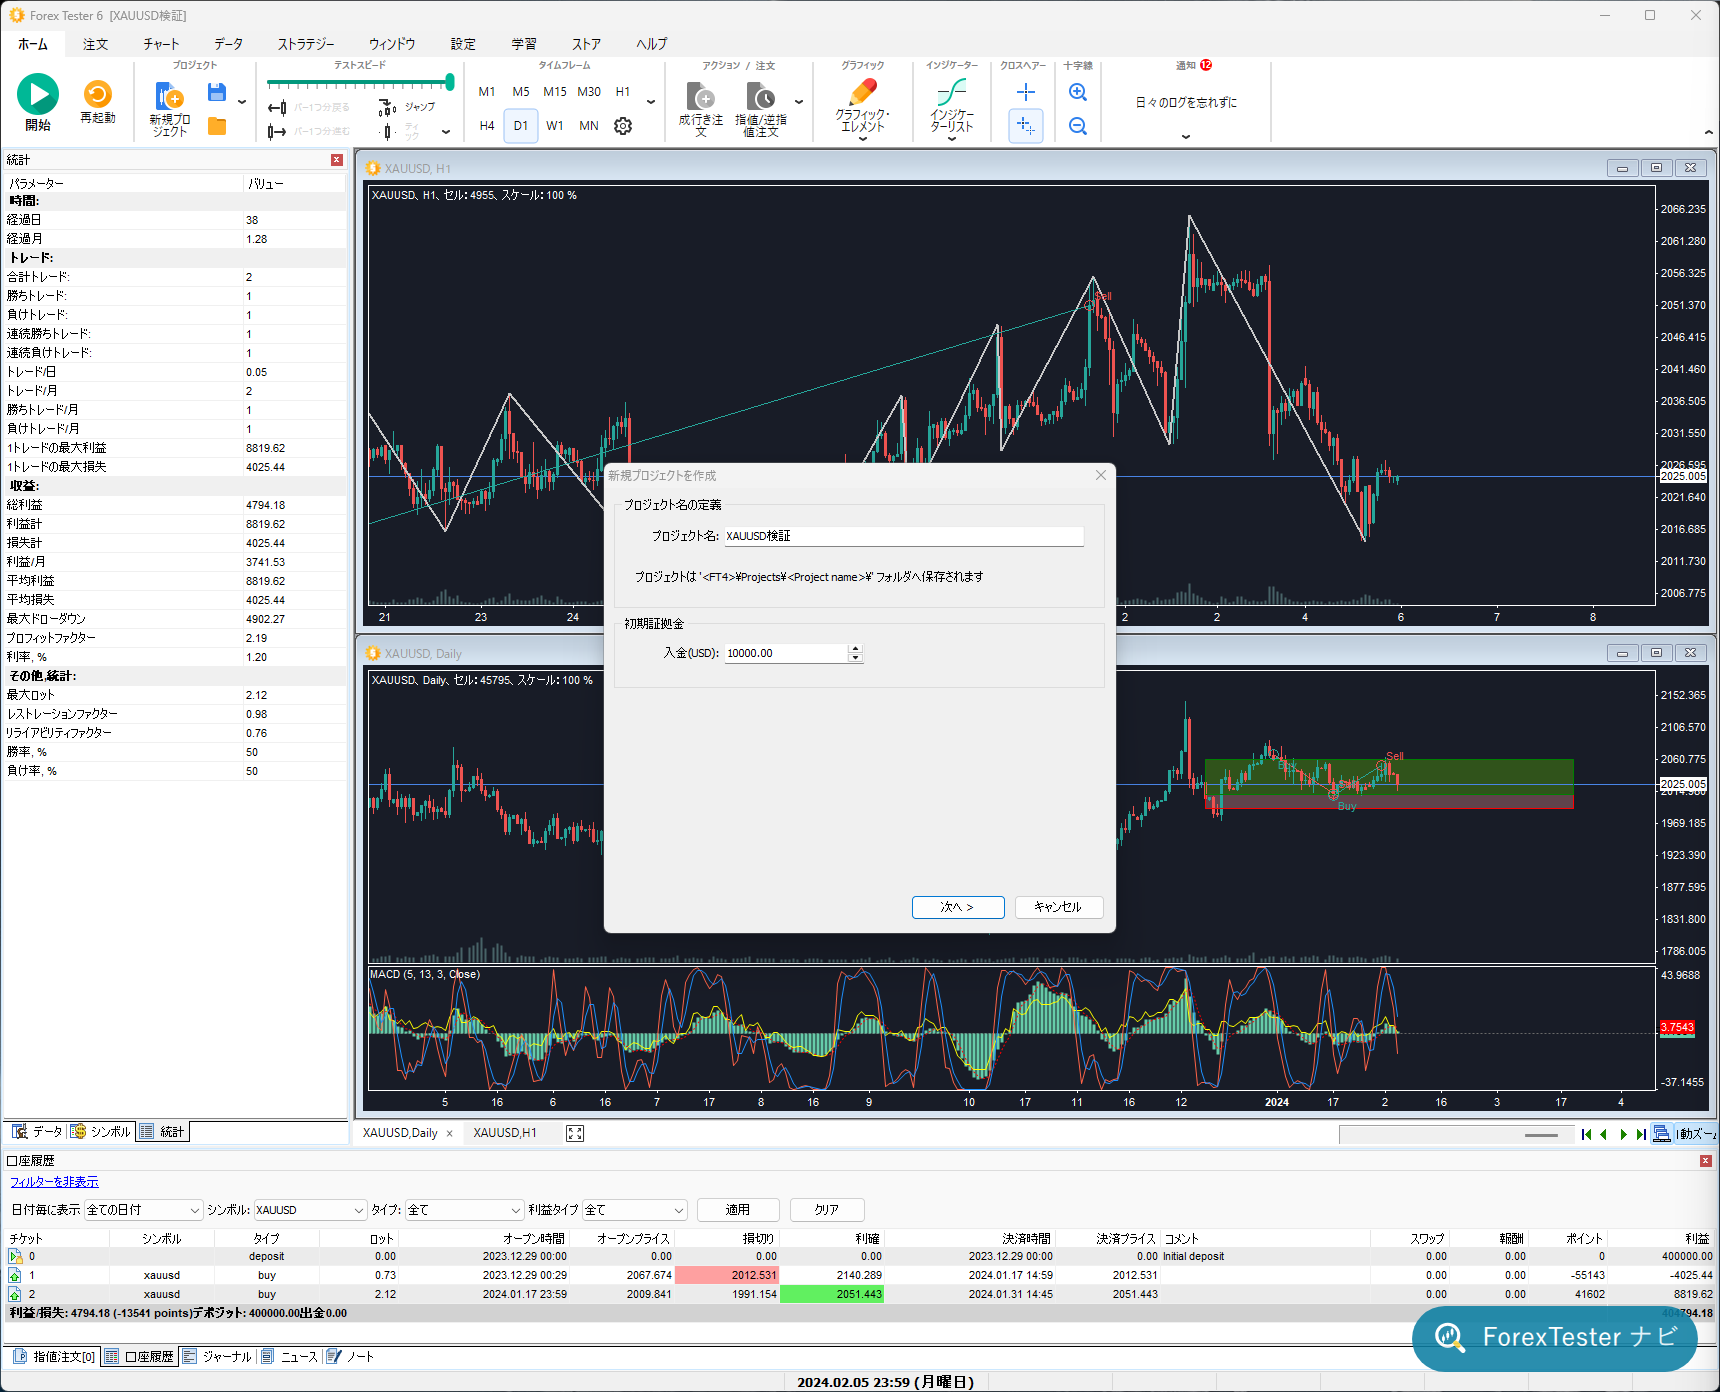Open the timeframe settings gear icon
Viewport: 1720px width, 1392px height.
[623, 126]
